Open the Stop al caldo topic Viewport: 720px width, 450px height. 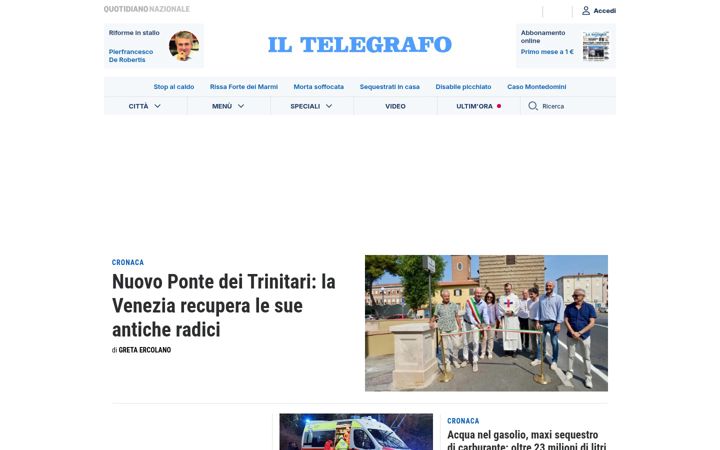[174, 87]
